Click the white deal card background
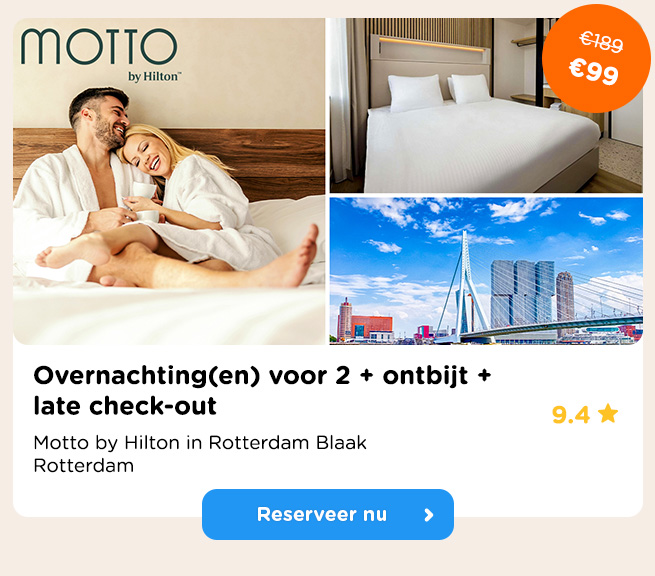The image size is (655, 576). click(501, 459)
